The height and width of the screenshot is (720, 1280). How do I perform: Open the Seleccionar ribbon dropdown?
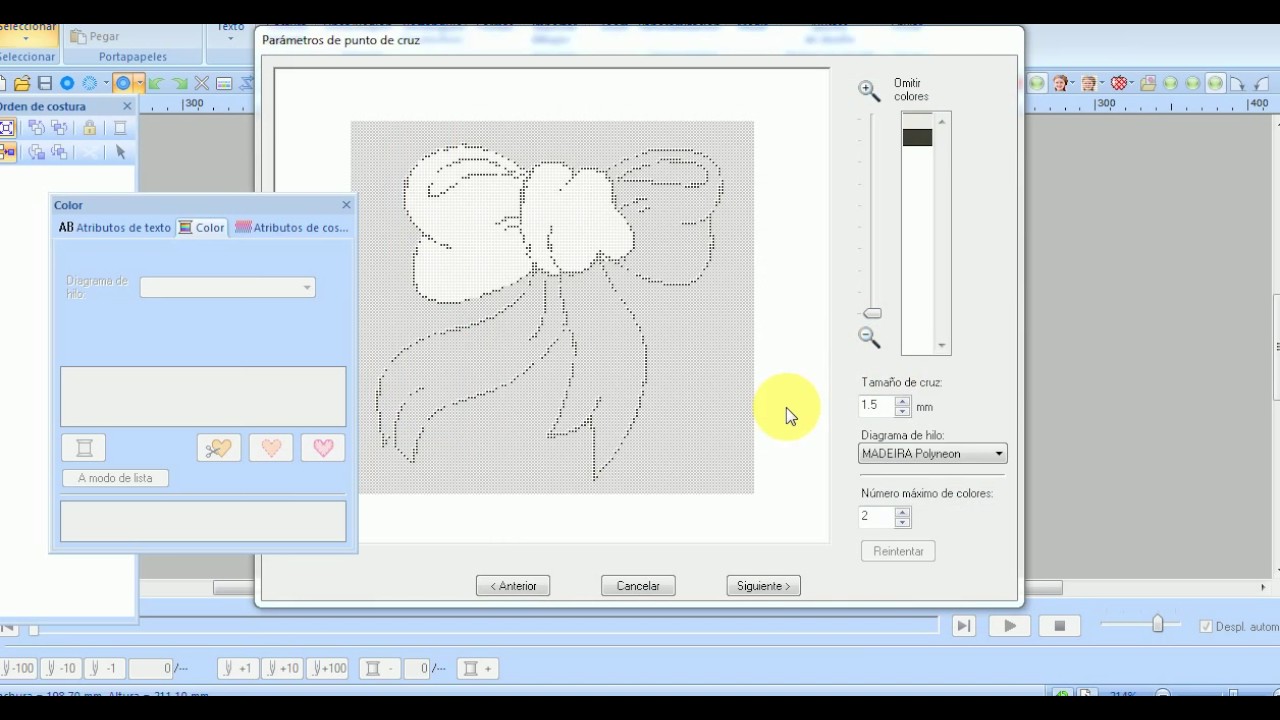point(27,38)
